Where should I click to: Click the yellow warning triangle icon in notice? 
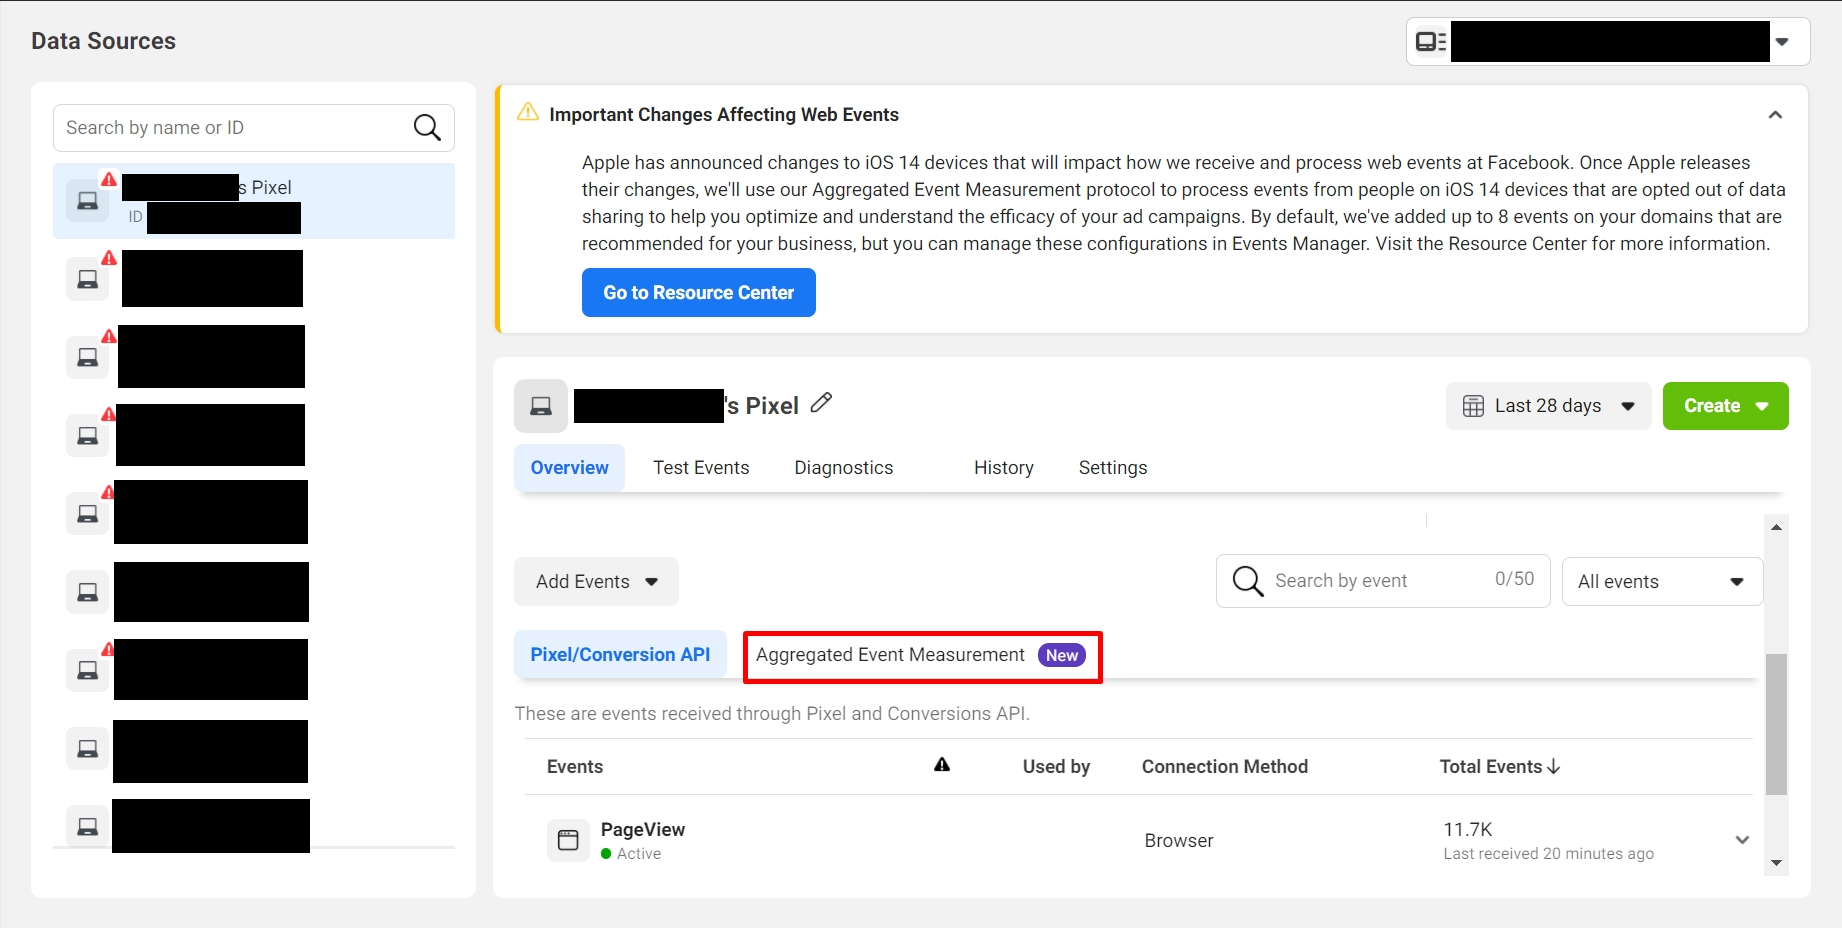[x=528, y=112]
